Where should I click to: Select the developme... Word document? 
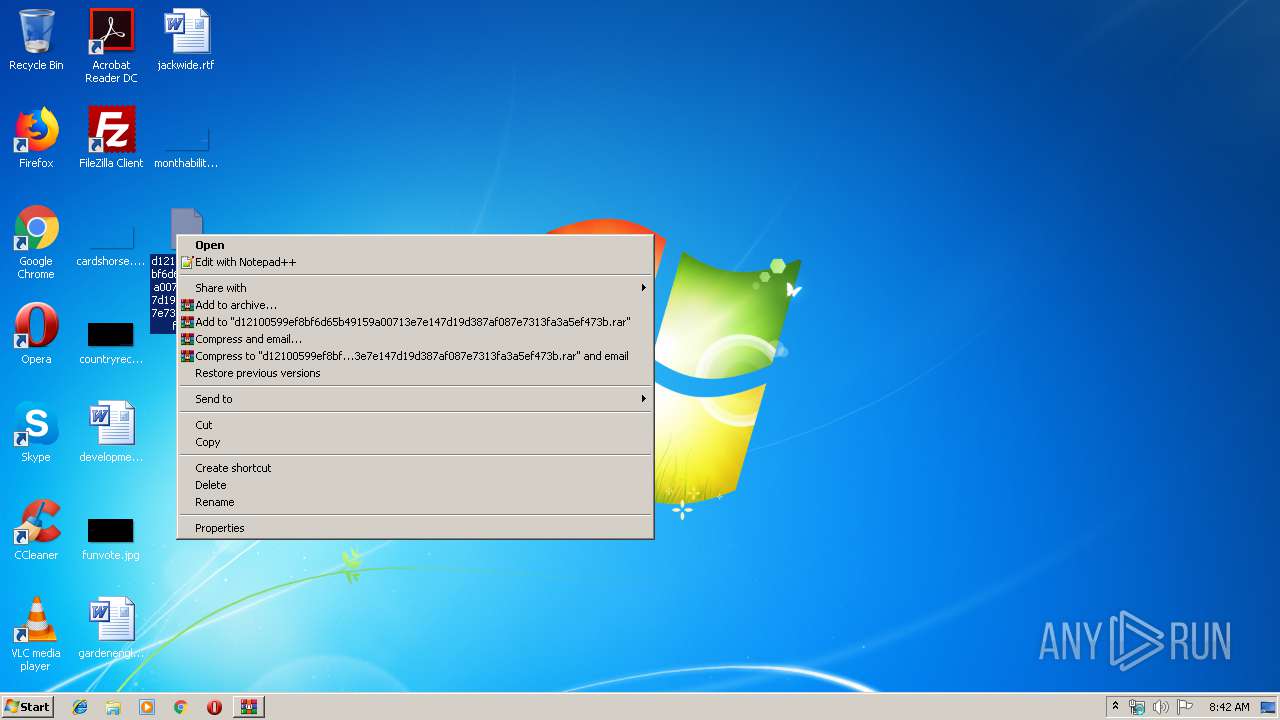(111, 432)
